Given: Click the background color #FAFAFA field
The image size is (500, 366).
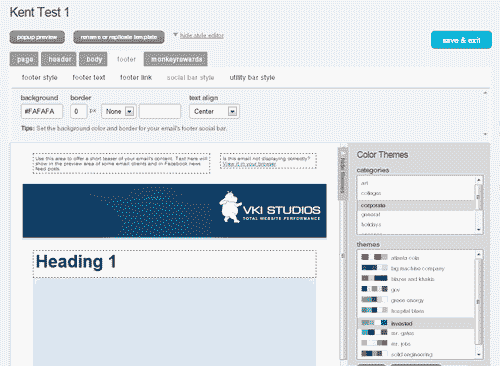Looking at the screenshot, I should coord(42,111).
